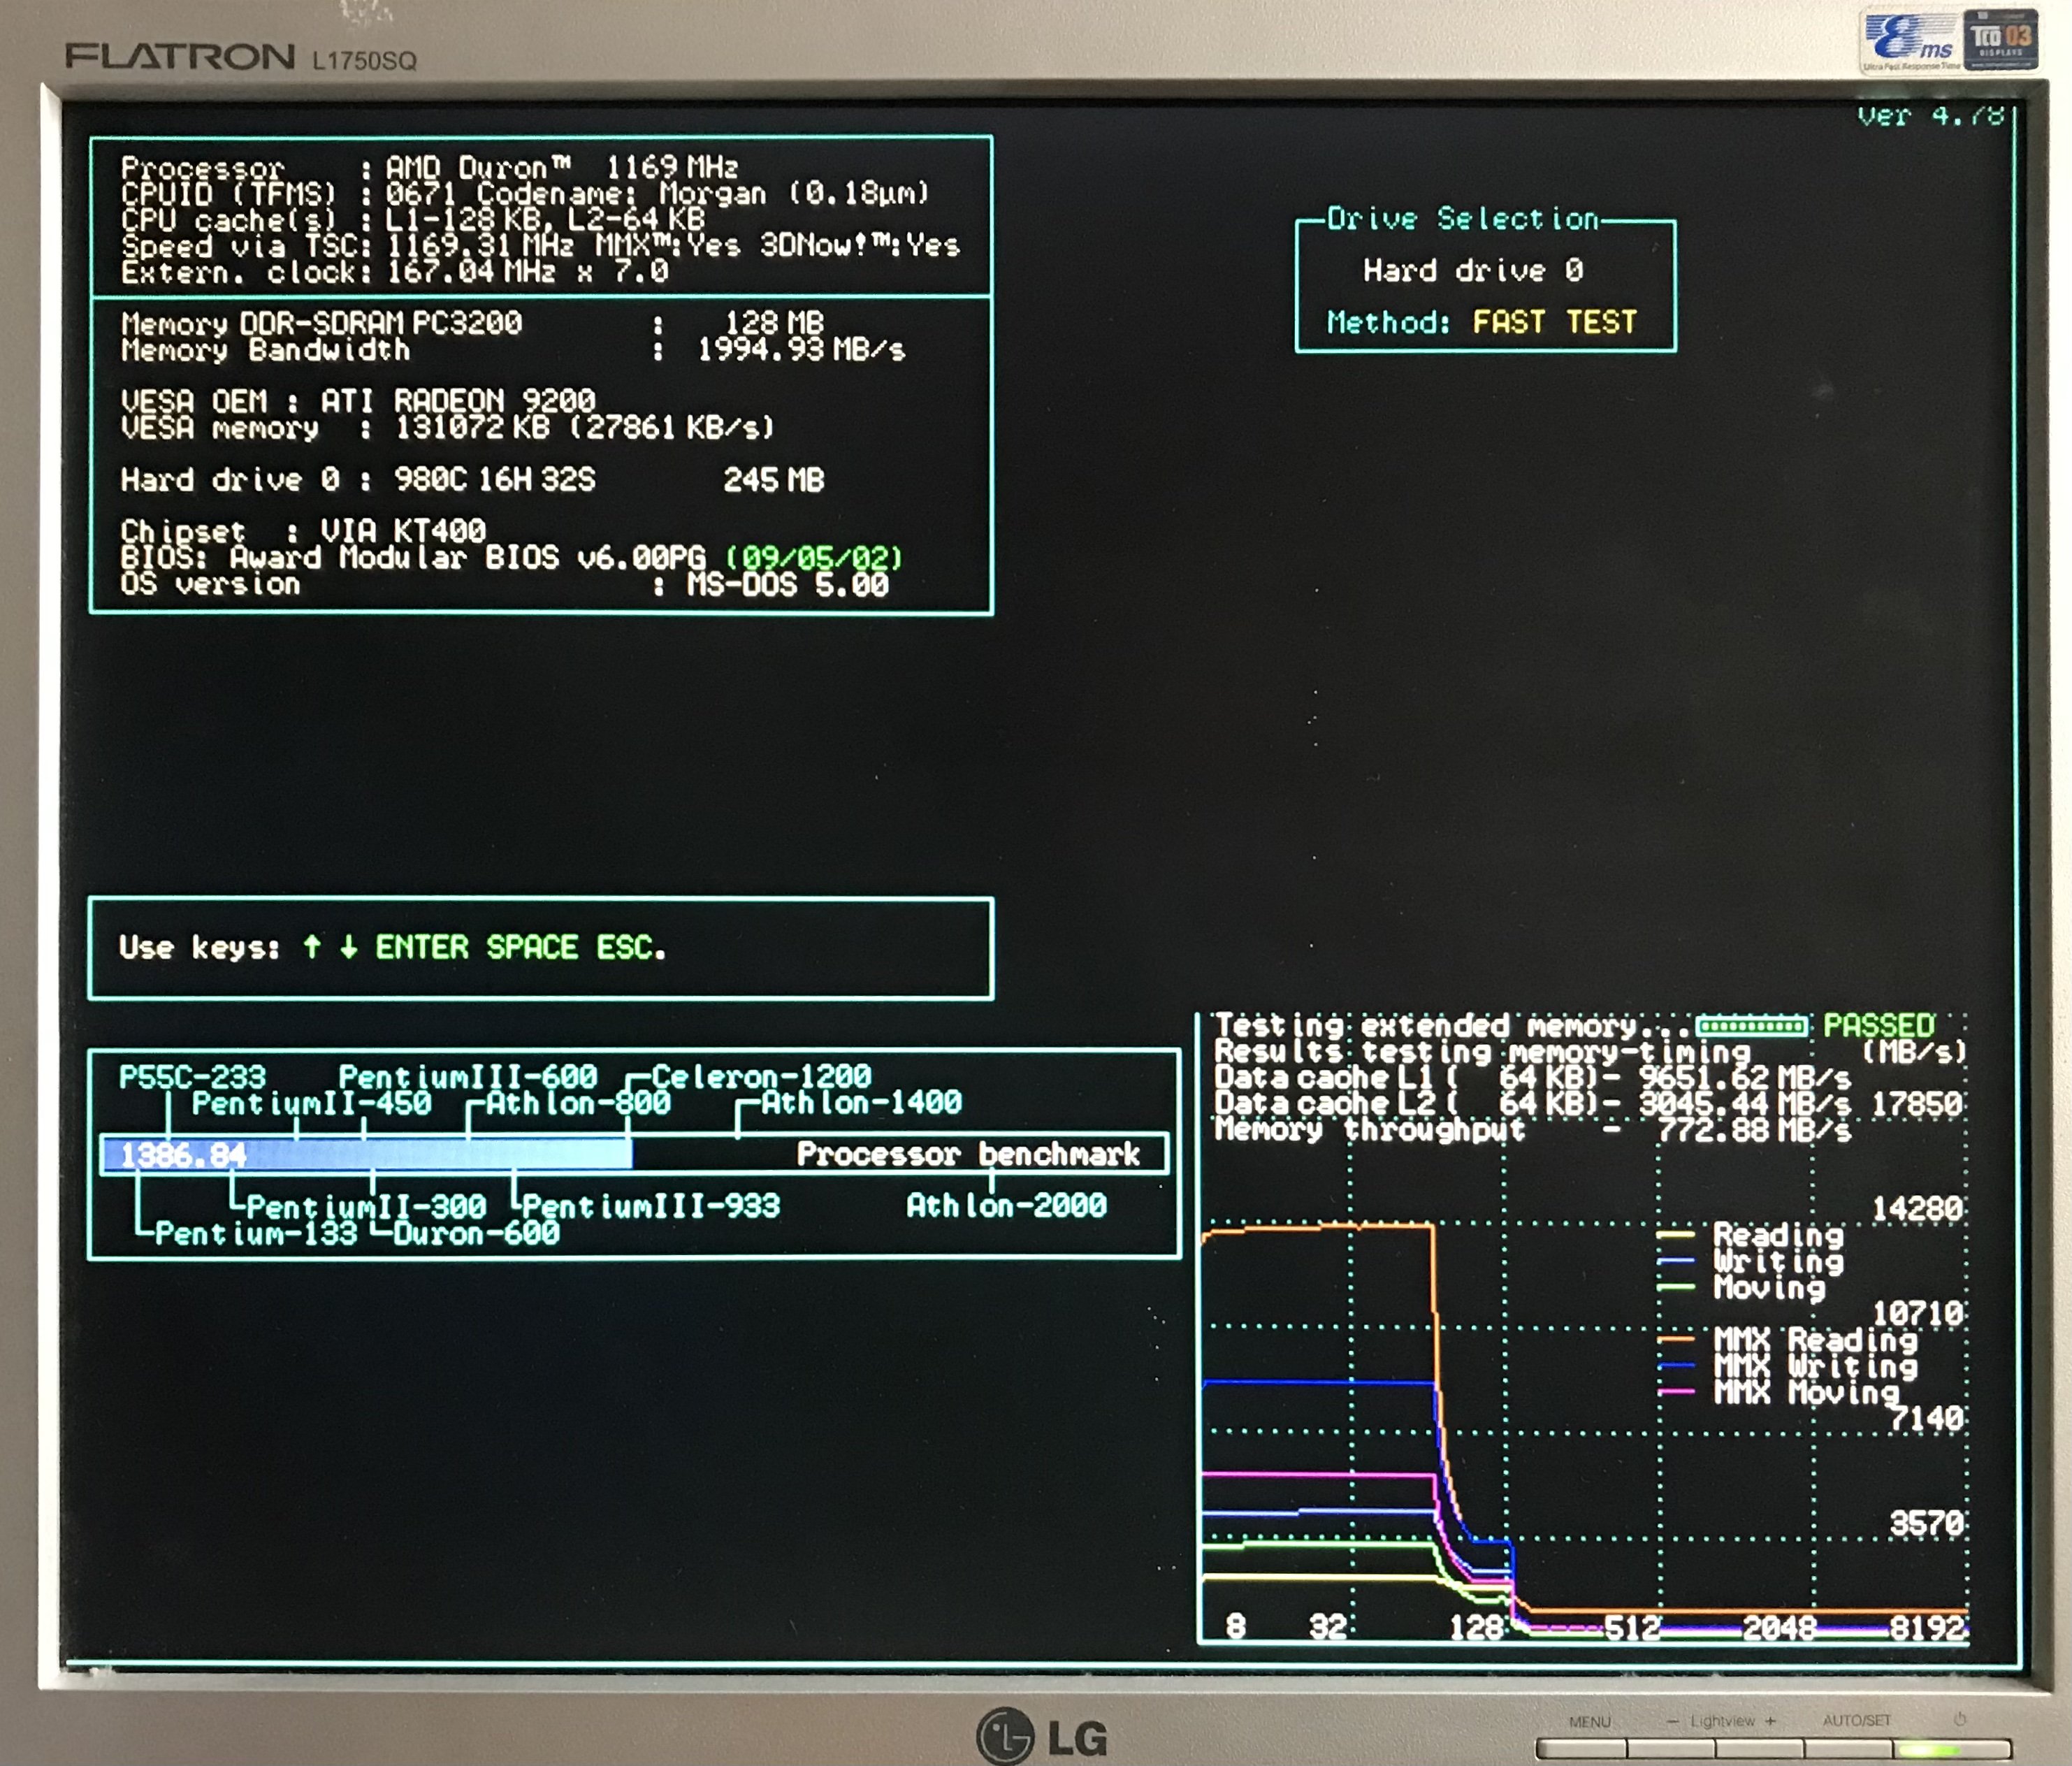
Task: Click the up arrow key hint
Action: tap(312, 946)
